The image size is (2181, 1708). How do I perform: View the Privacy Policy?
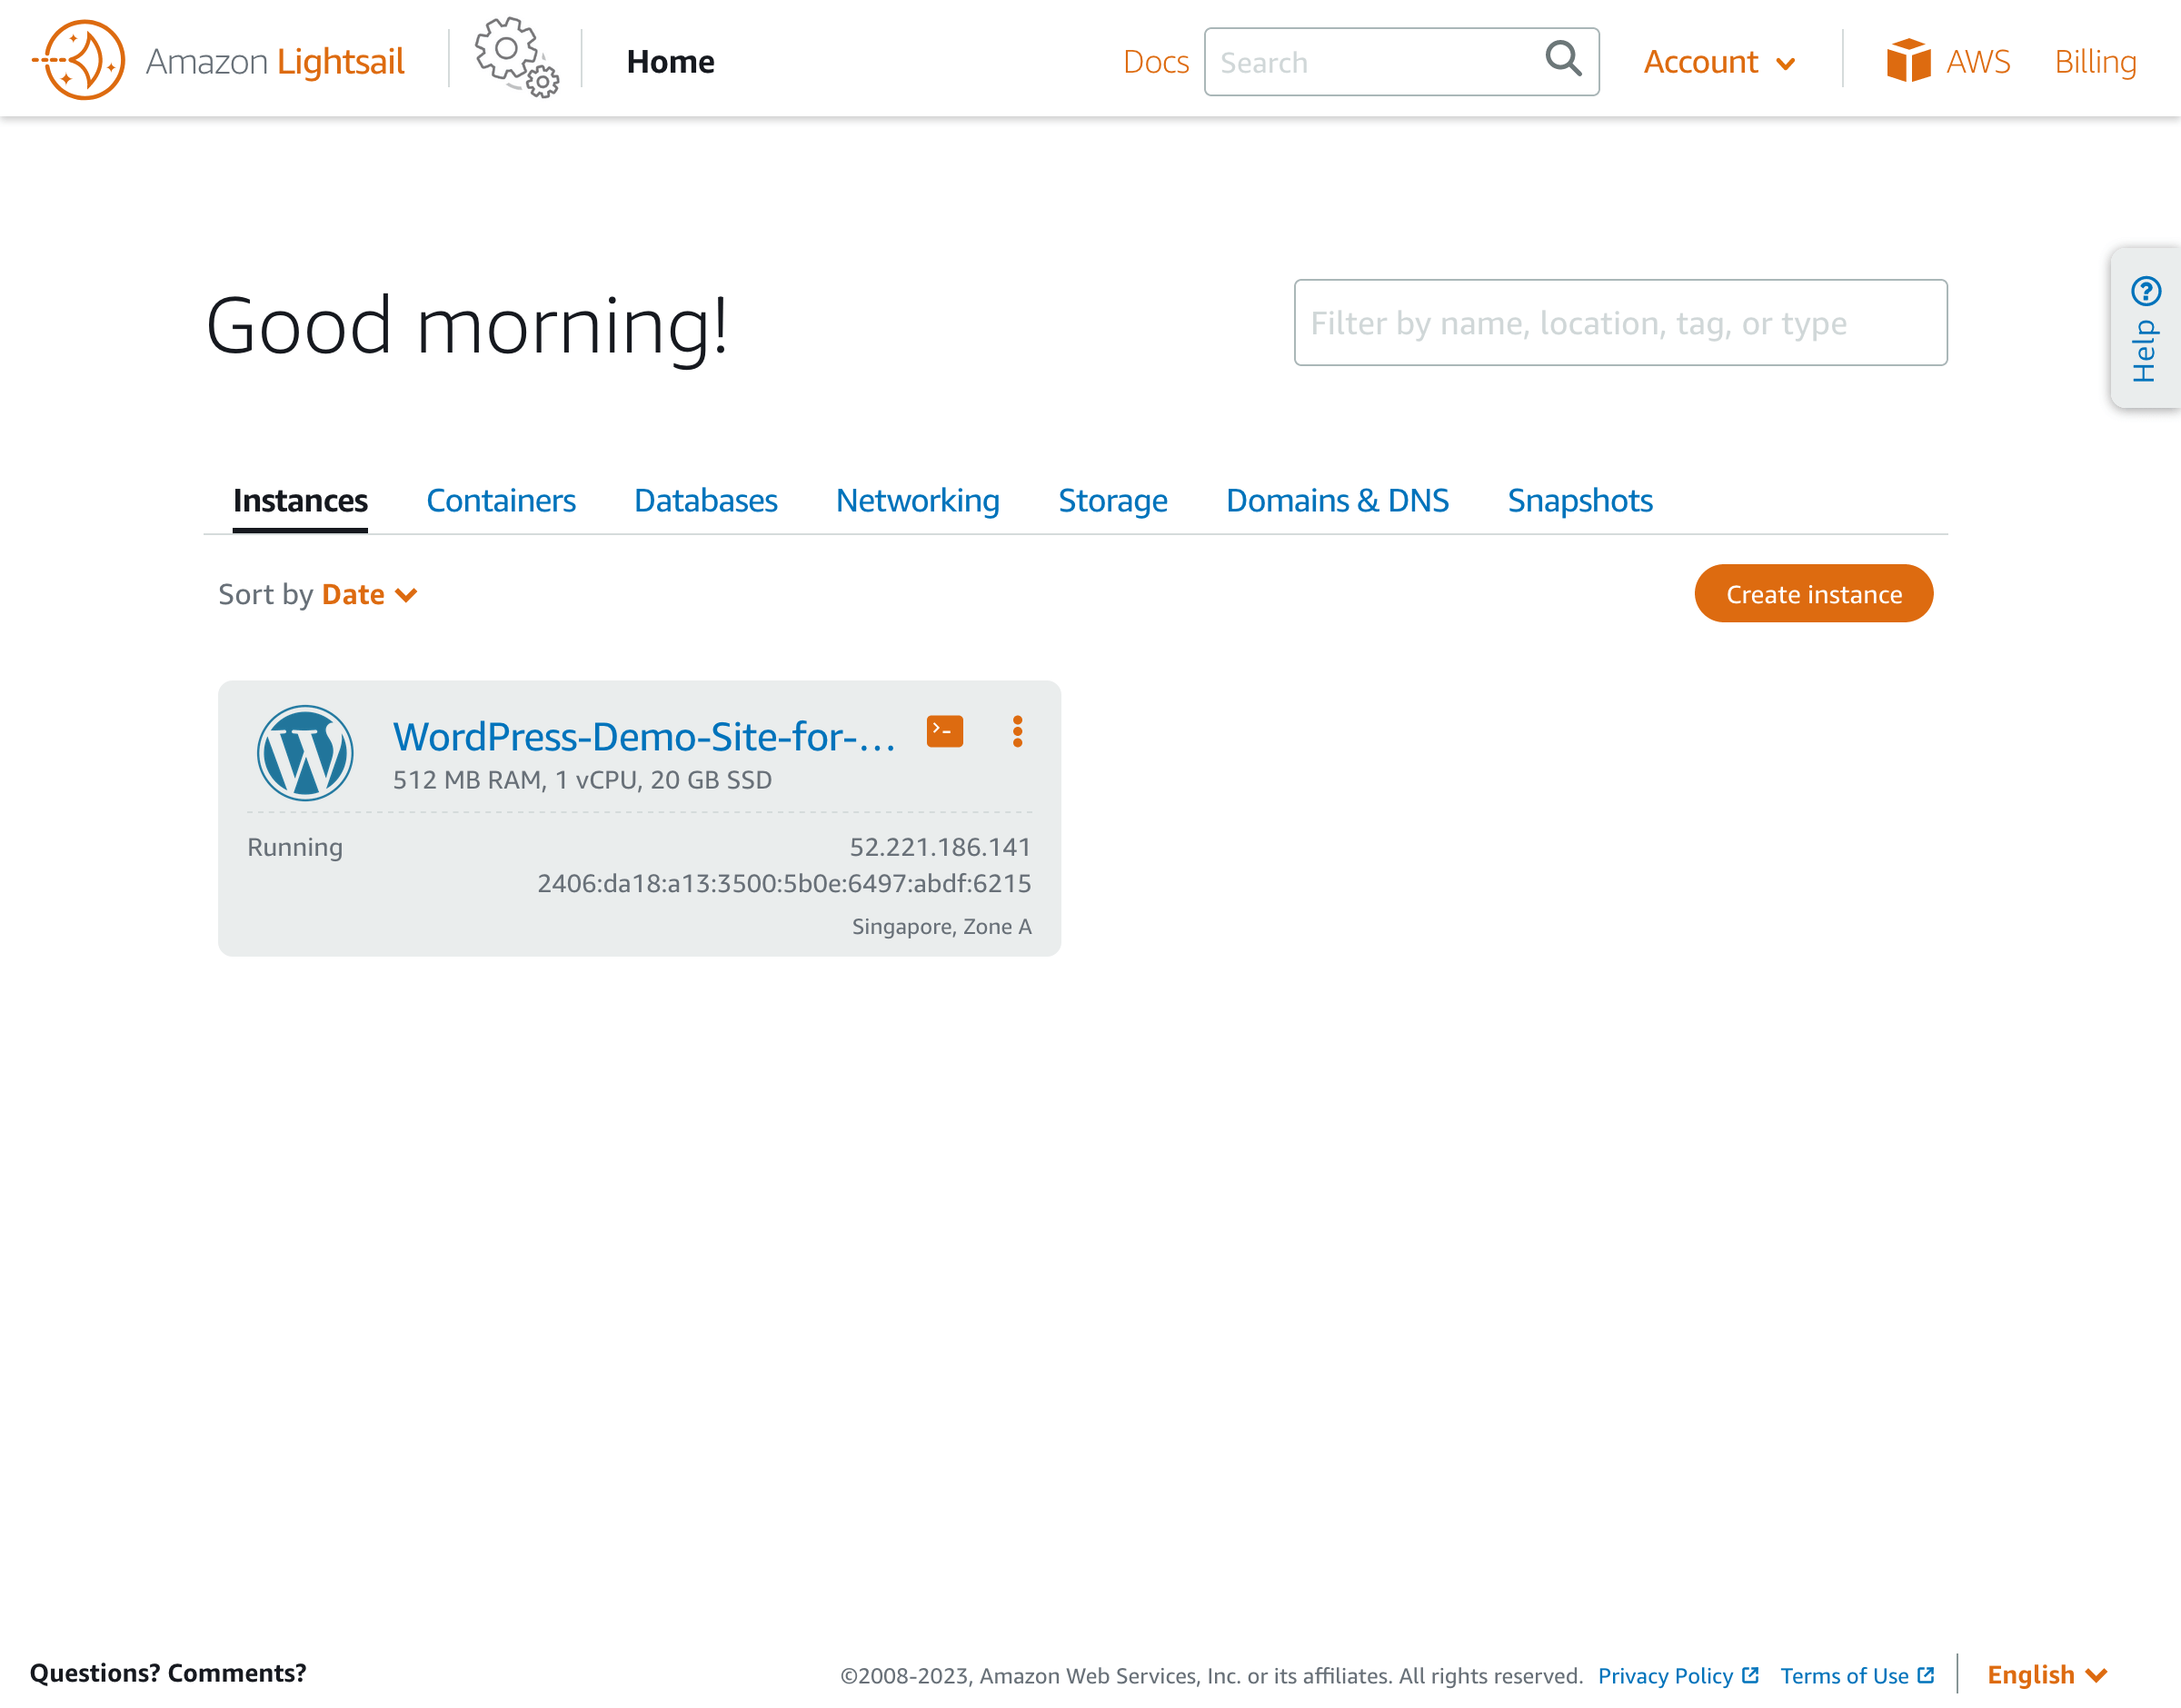pyautogui.click(x=1668, y=1675)
